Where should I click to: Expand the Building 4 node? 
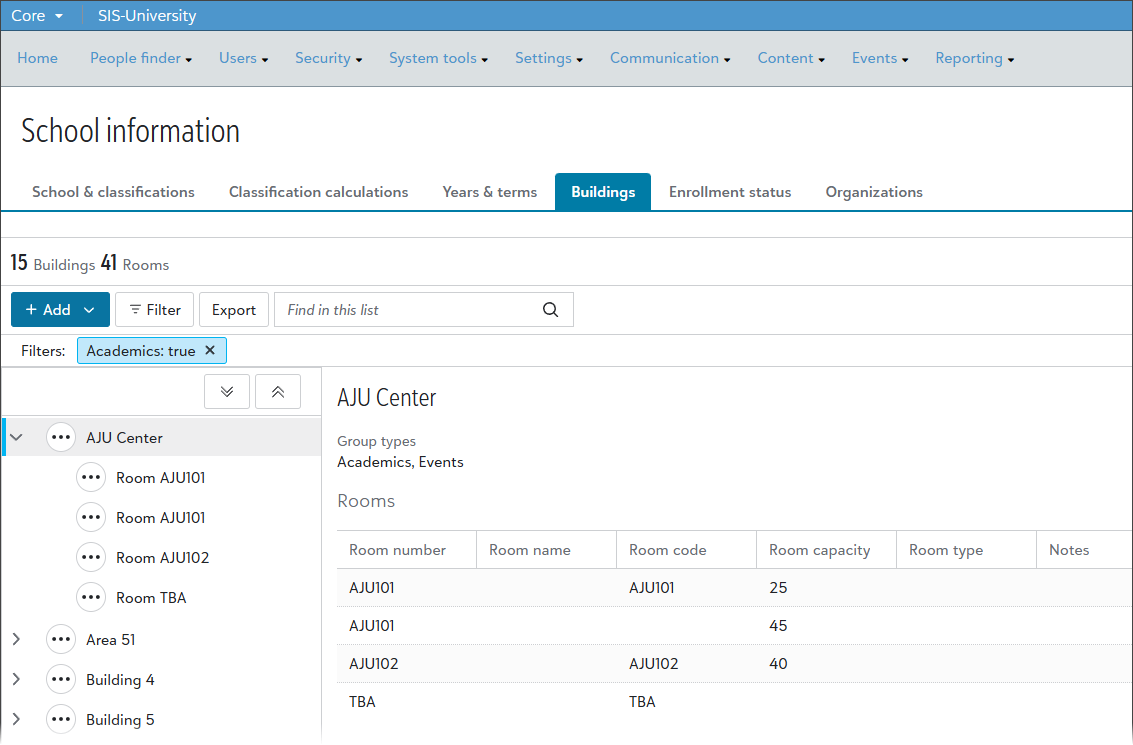[x=17, y=679]
